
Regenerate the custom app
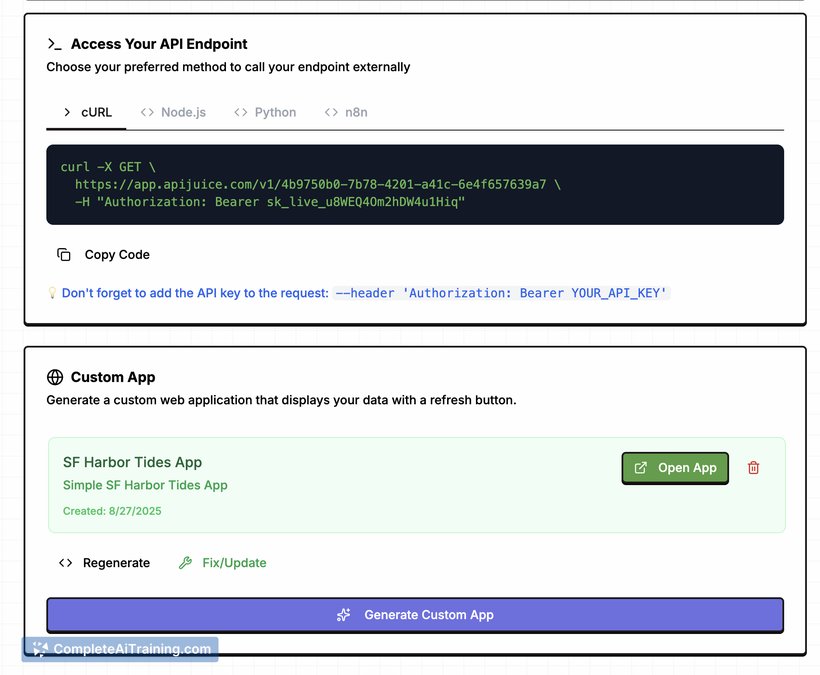pyautogui.click(x=105, y=563)
